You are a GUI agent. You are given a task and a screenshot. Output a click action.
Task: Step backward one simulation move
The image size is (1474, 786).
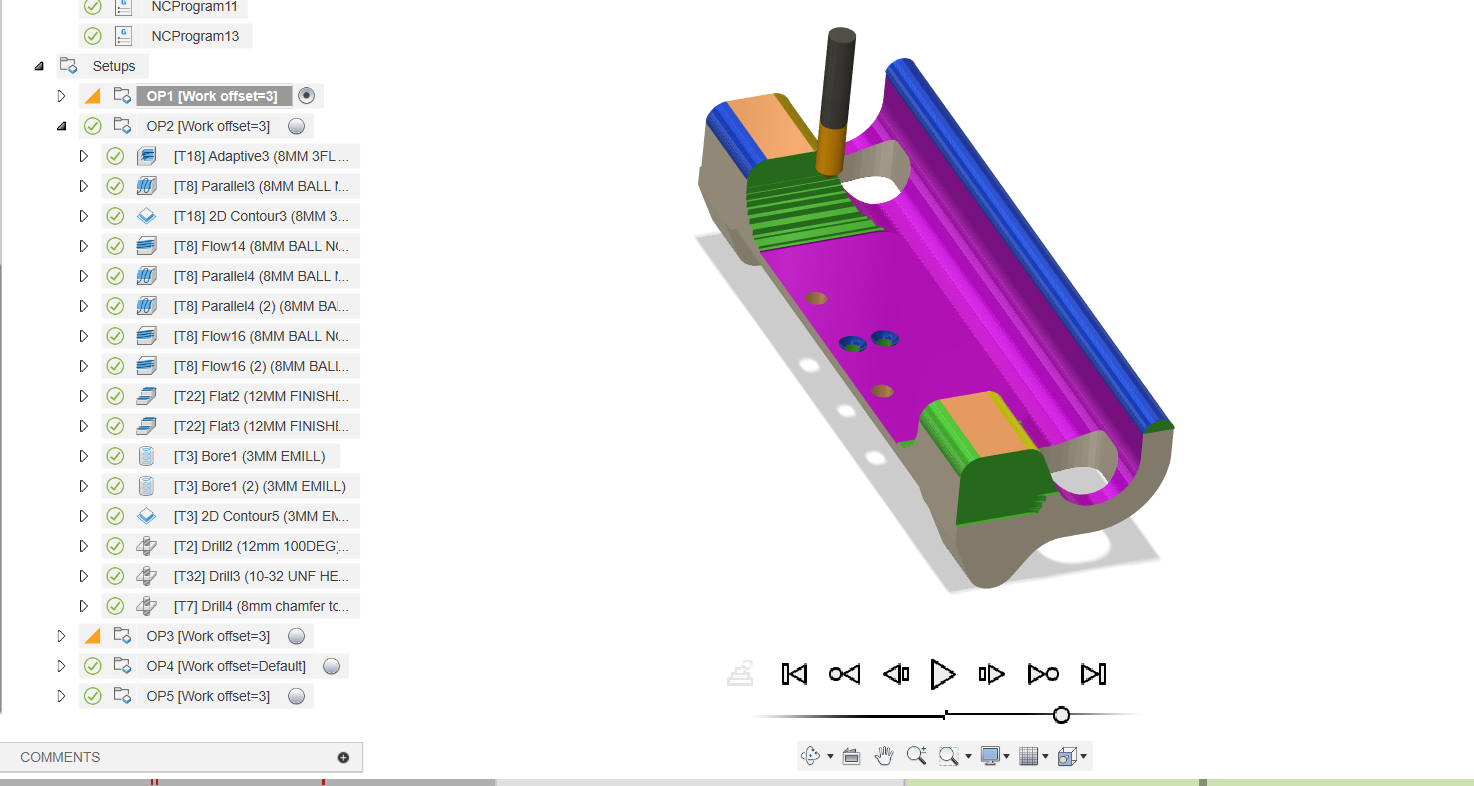(896, 674)
